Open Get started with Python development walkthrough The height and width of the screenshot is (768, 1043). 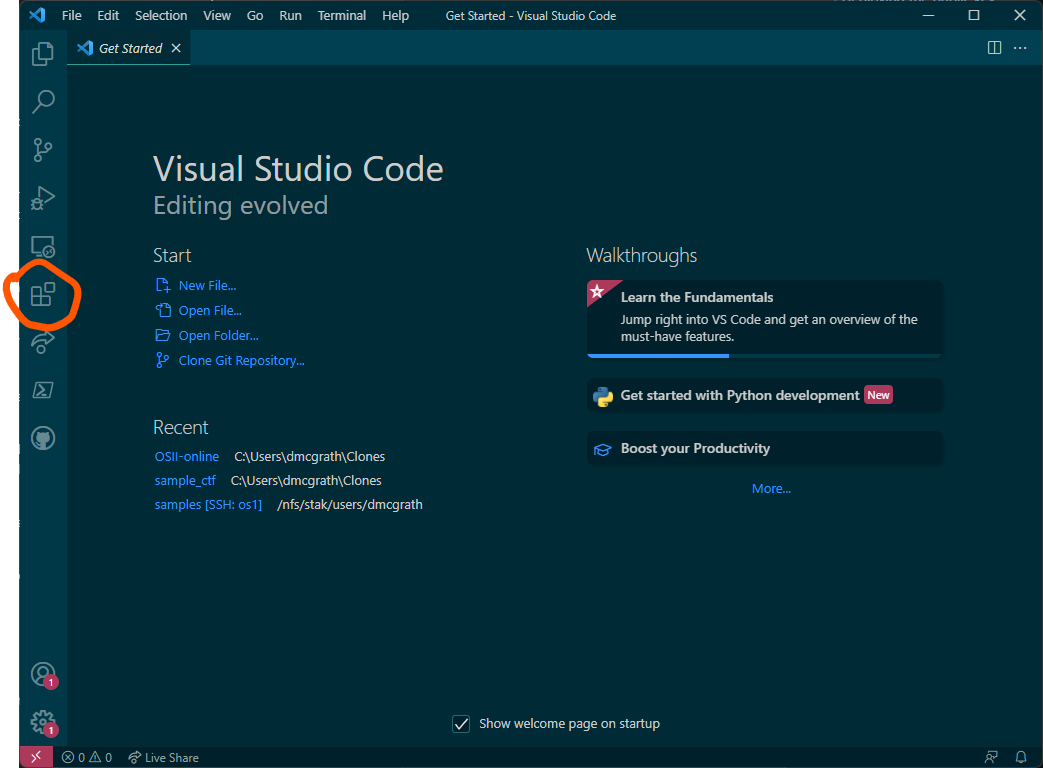tap(764, 395)
